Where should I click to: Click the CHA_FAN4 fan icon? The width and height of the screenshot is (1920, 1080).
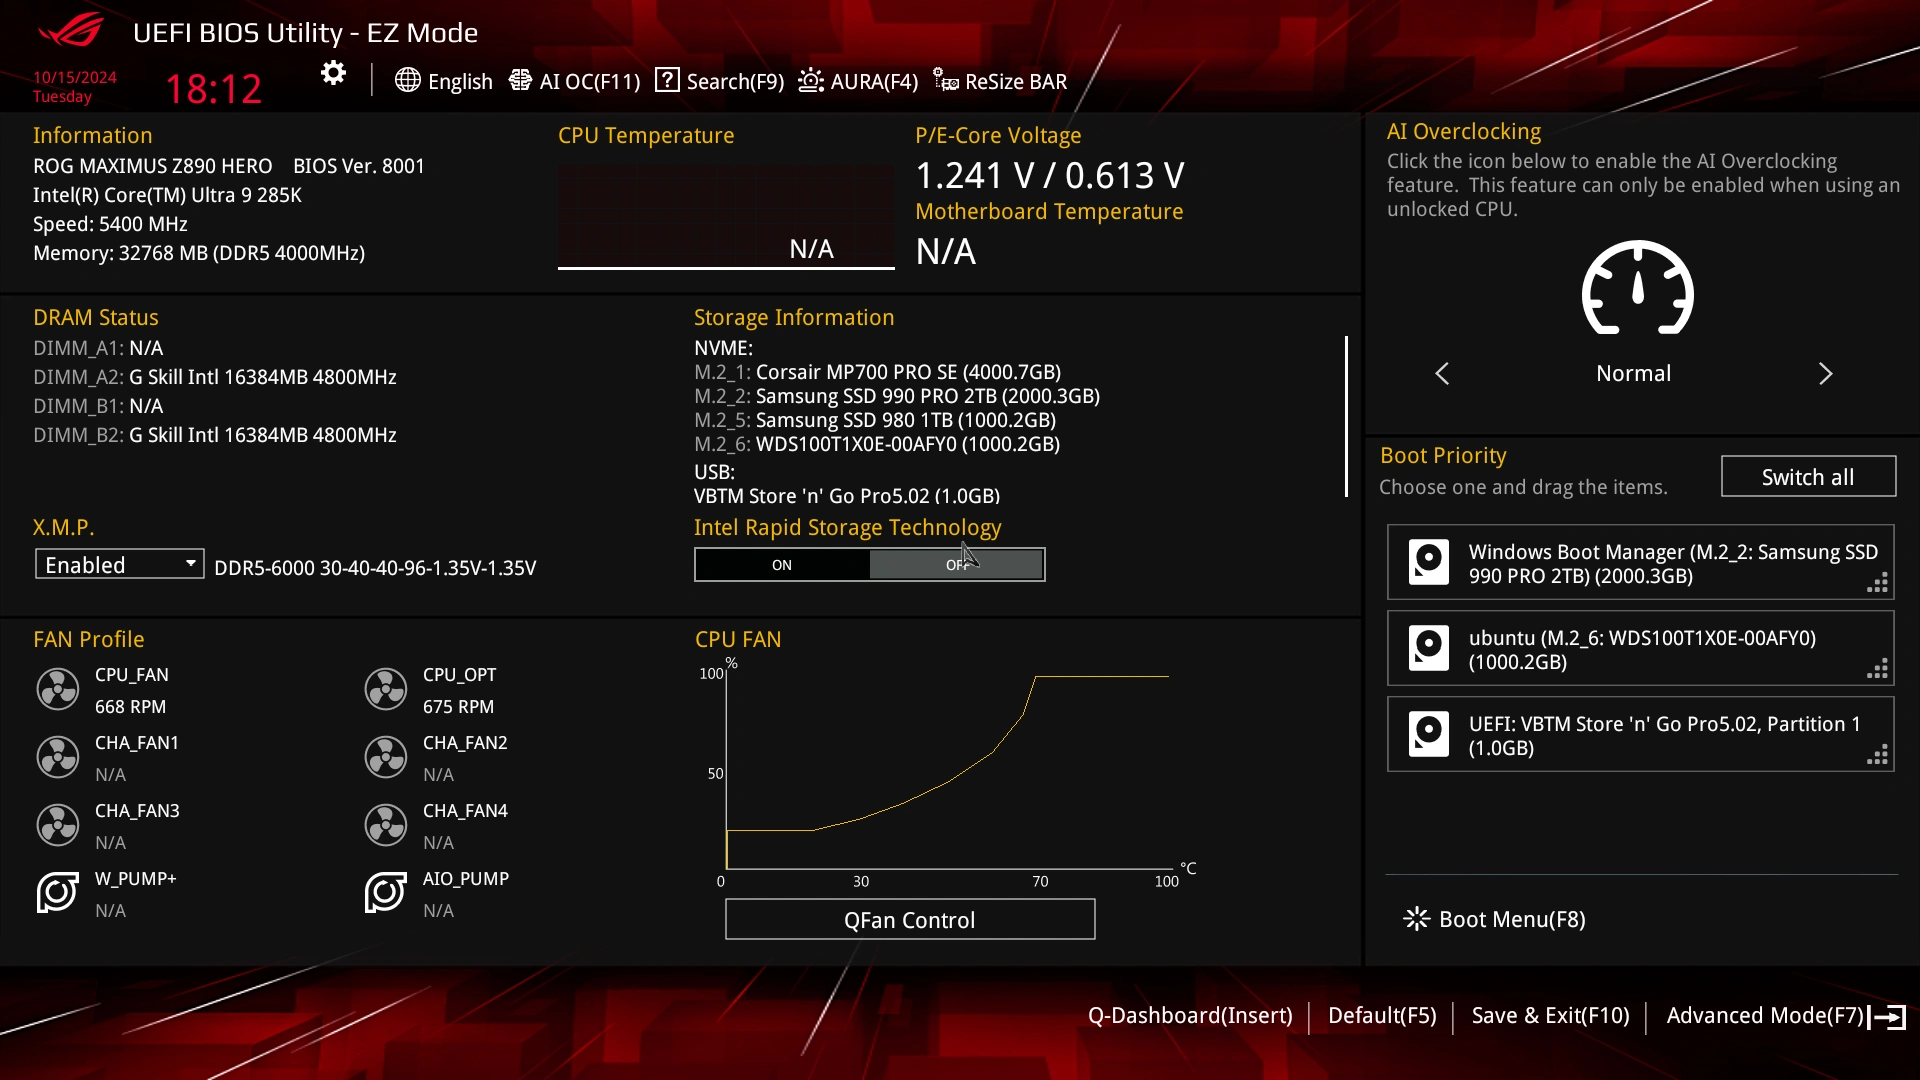click(x=386, y=825)
